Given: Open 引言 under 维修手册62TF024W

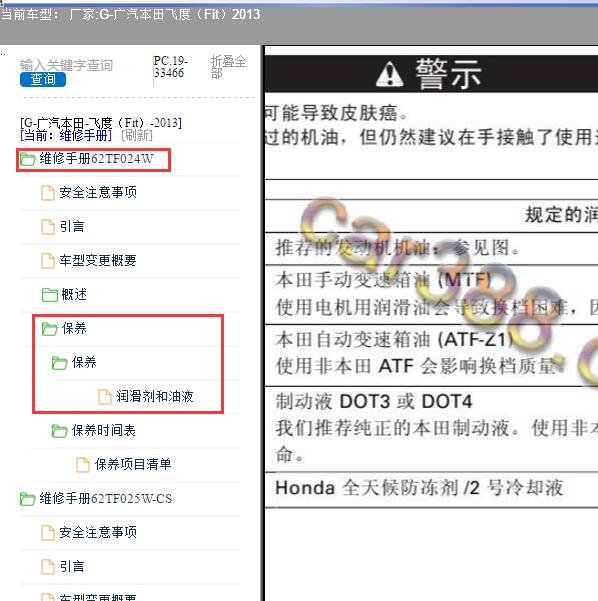Looking at the screenshot, I should pos(72,227).
